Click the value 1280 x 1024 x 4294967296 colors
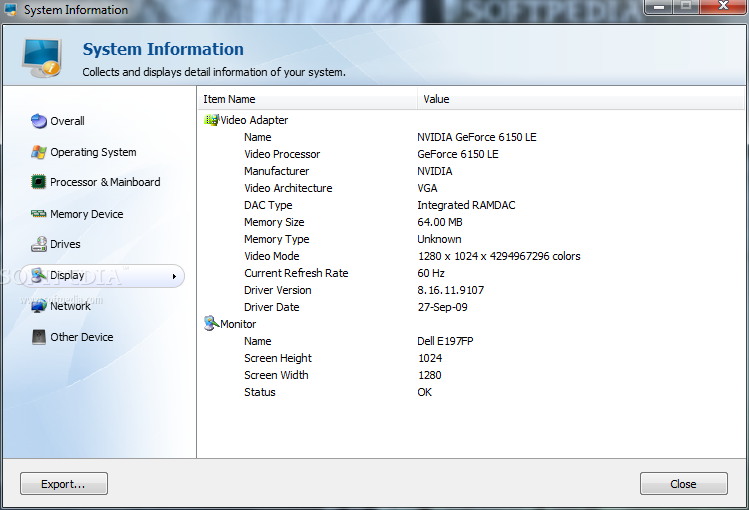The width and height of the screenshot is (749, 510). point(499,256)
